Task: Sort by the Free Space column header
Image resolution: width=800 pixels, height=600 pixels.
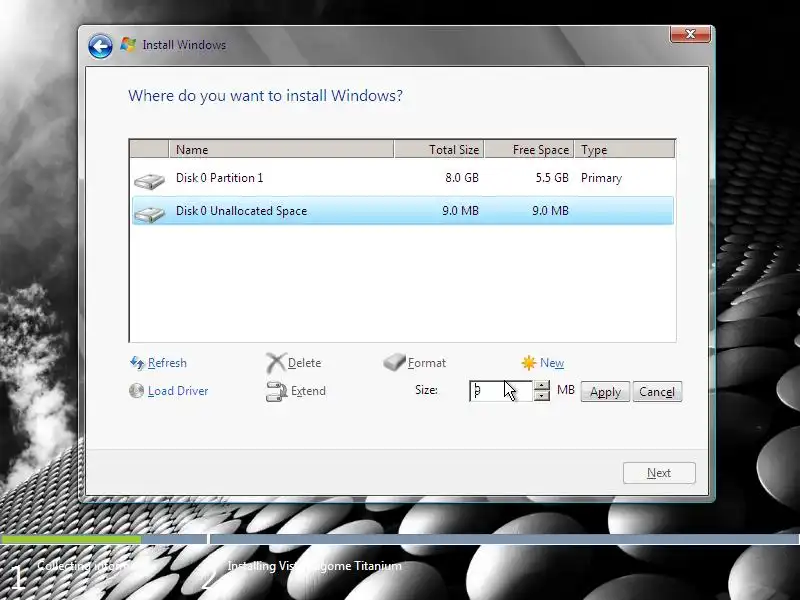Action: (529, 149)
